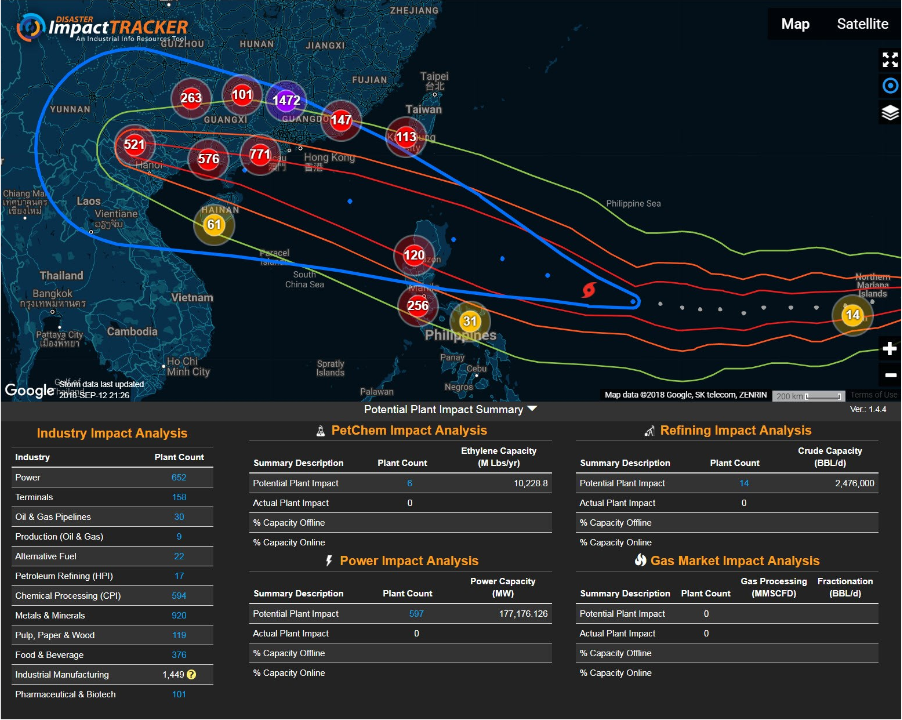902x720 pixels.
Task: Click Production (Oil & Gas) count 9
Action: click(179, 537)
